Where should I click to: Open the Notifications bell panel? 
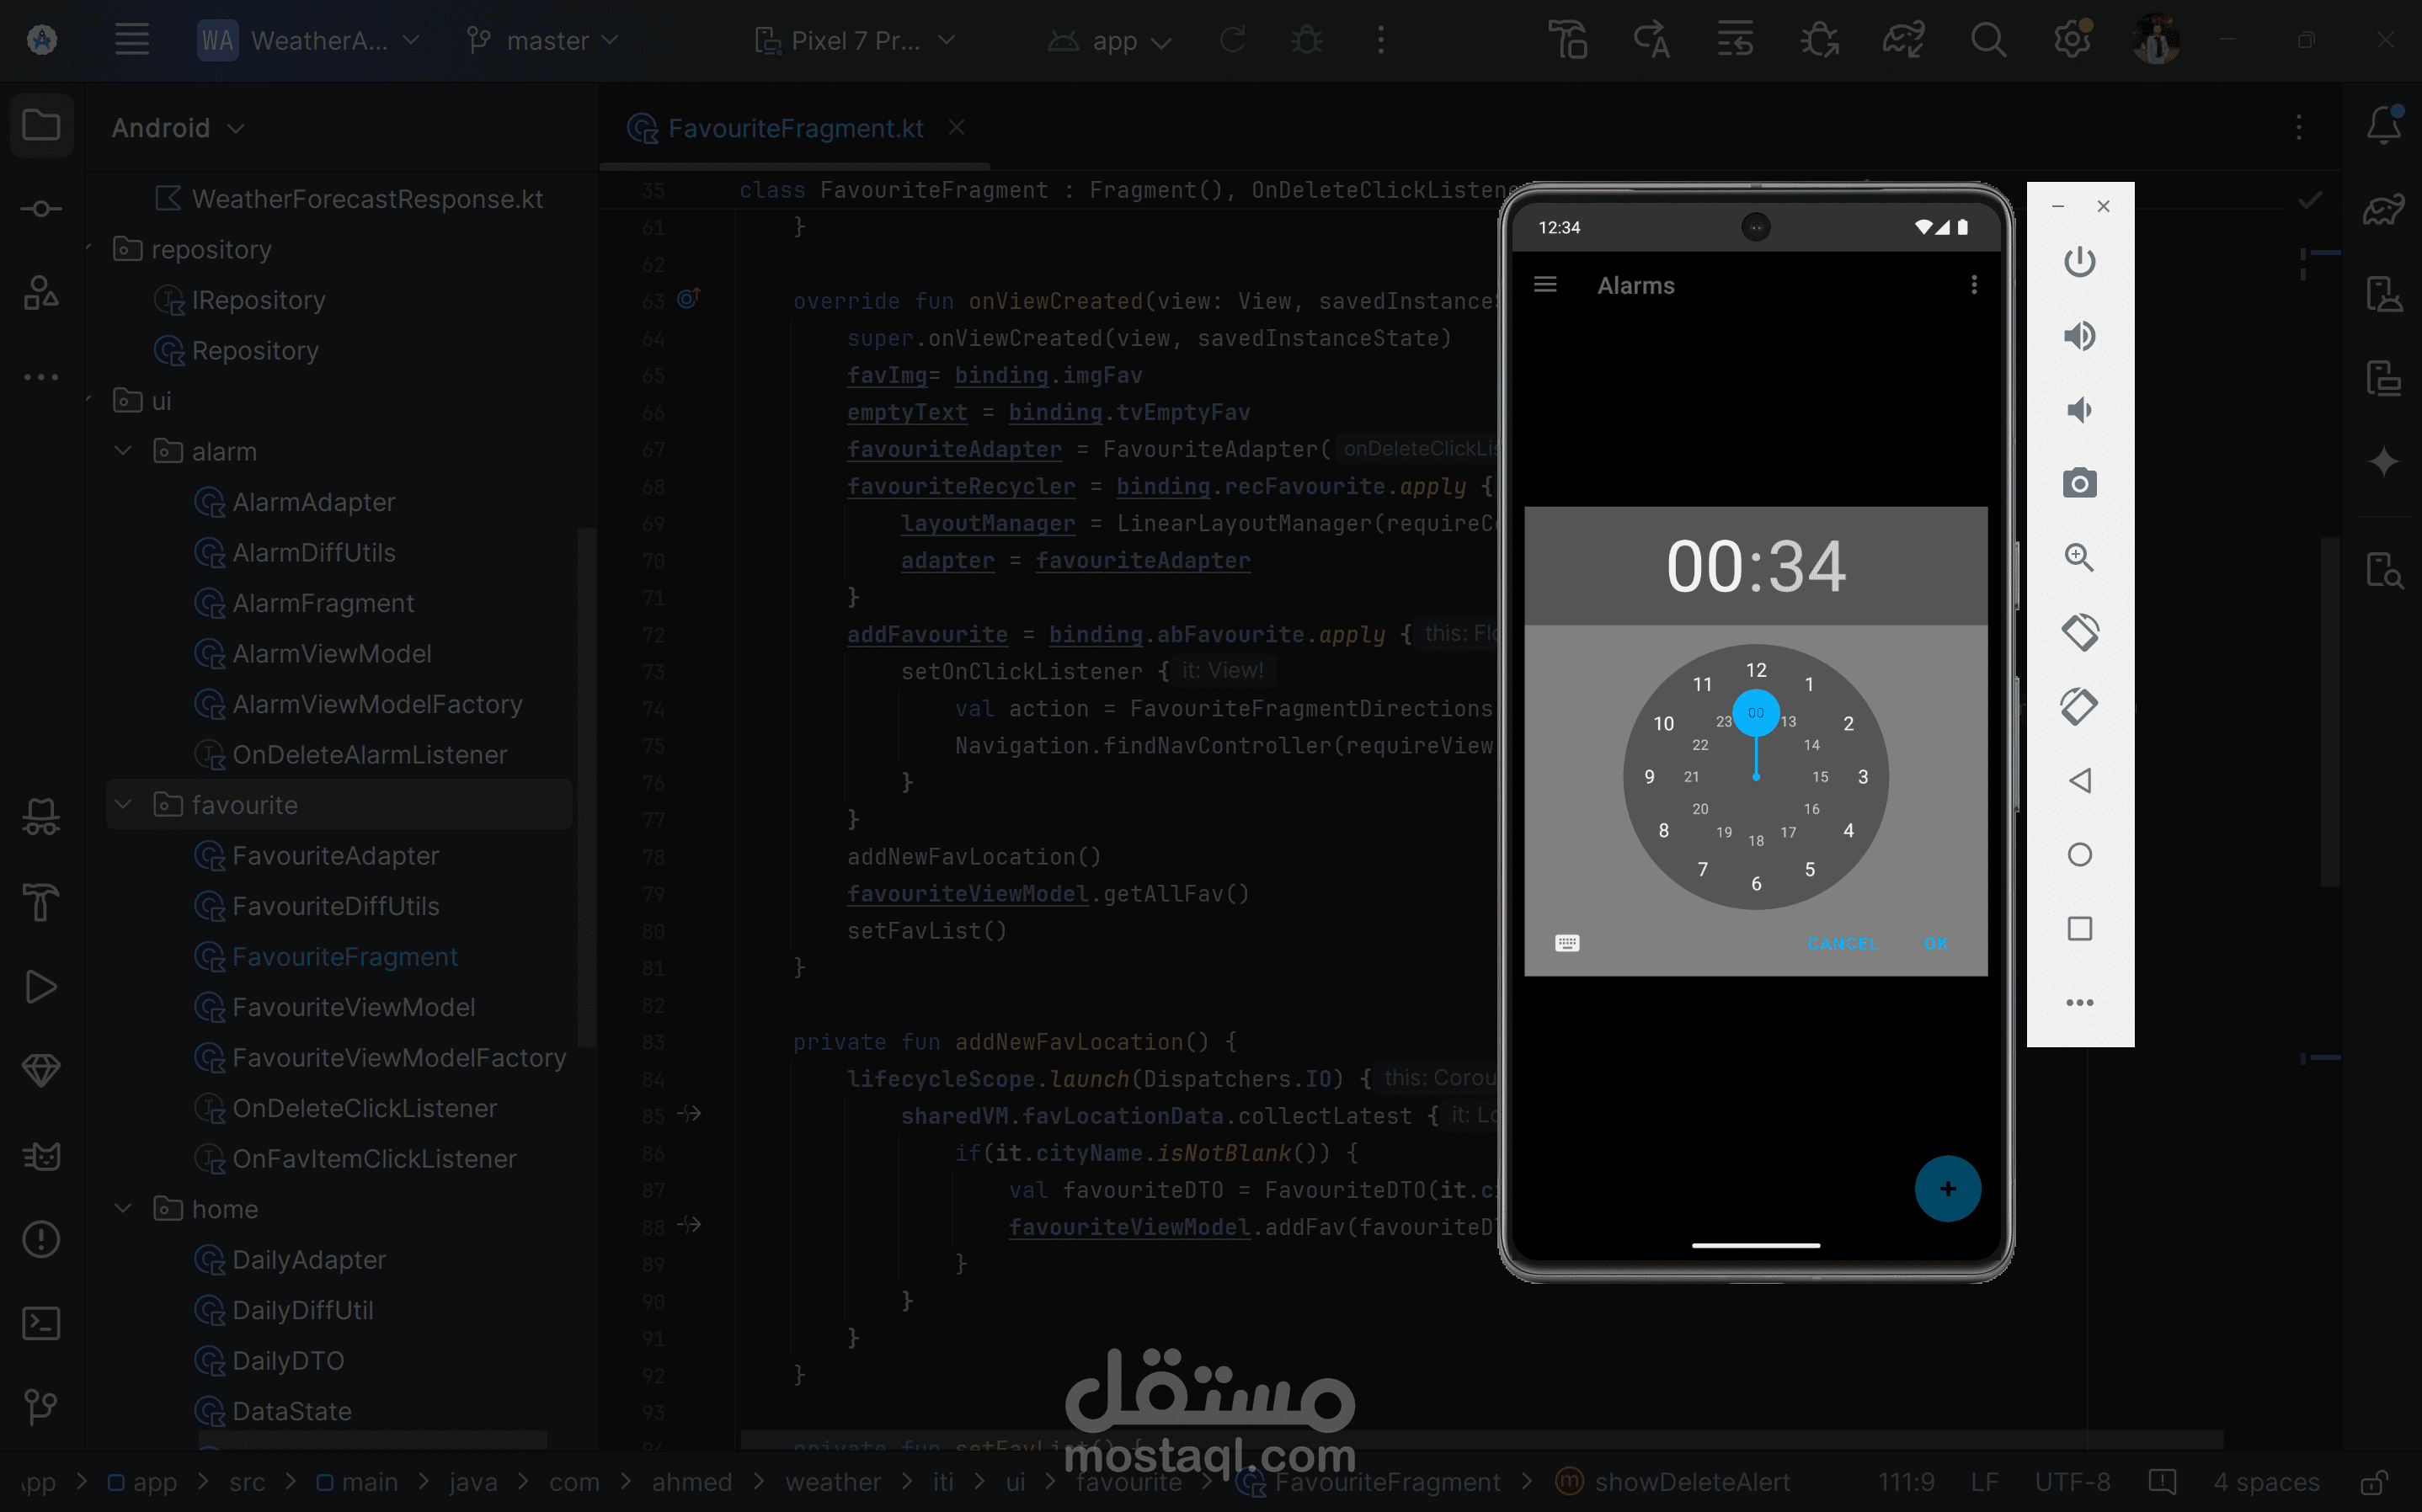point(2383,125)
